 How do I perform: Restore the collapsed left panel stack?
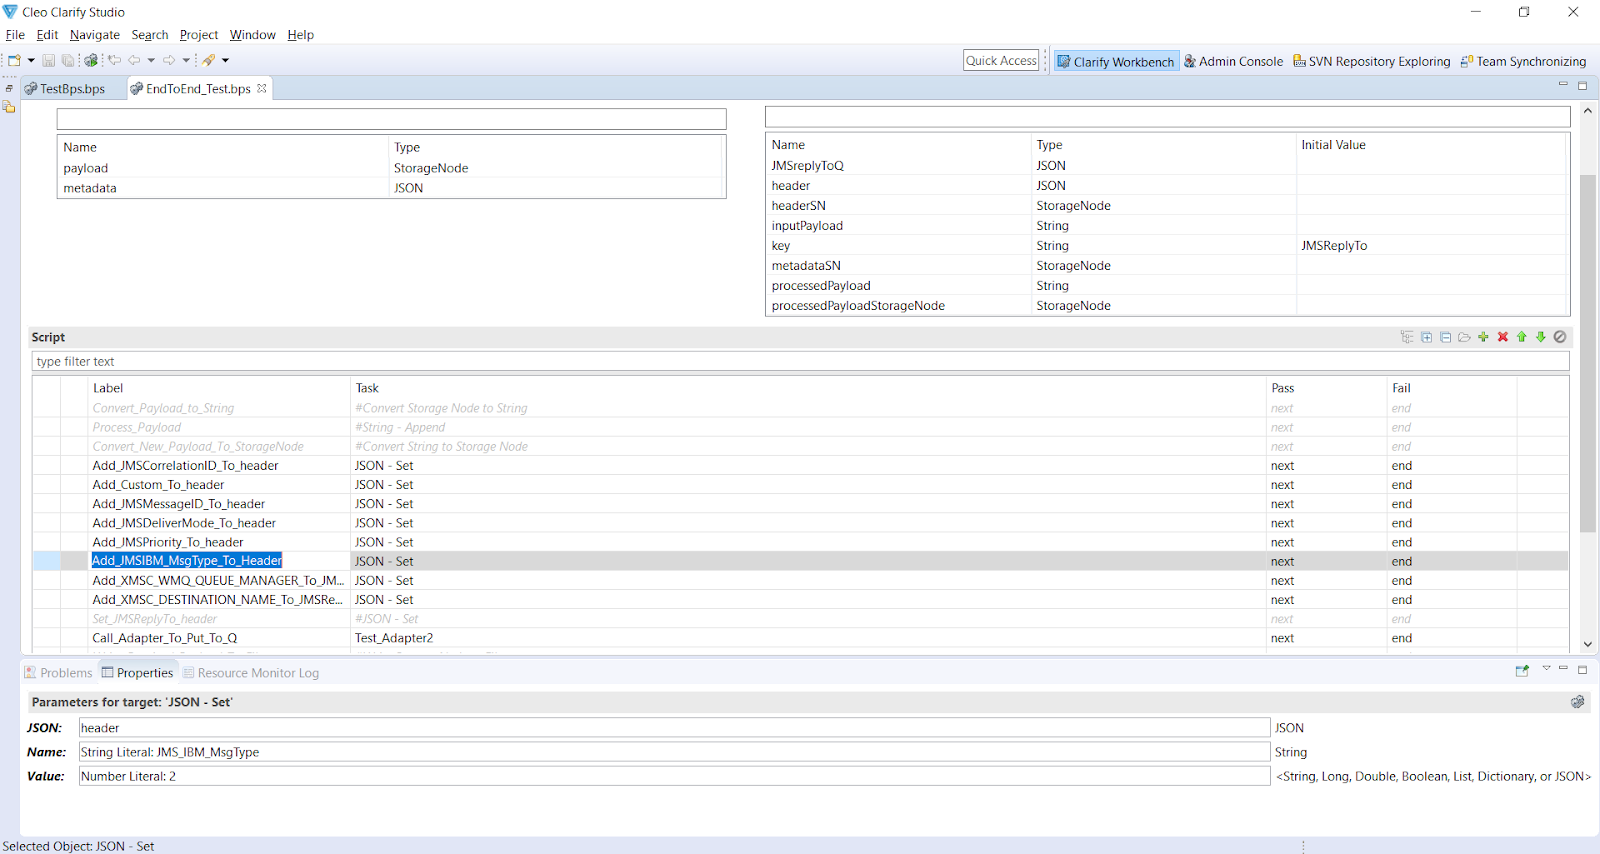pos(9,88)
